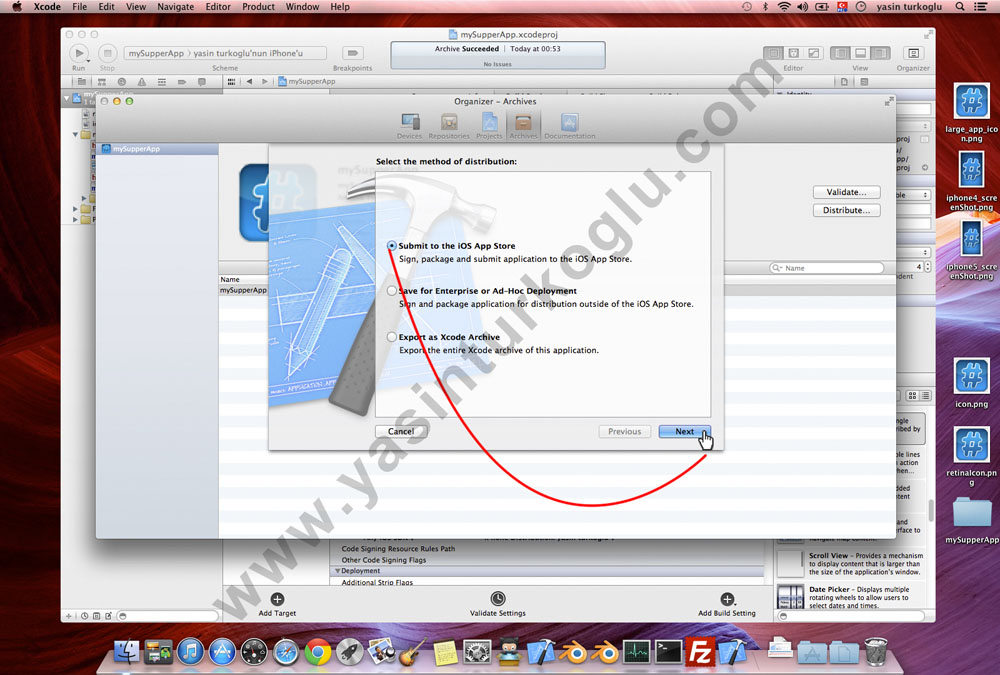The image size is (1000, 675).
Task: Show the Standard editor in Xcode toolbar
Action: pyautogui.click(x=773, y=53)
